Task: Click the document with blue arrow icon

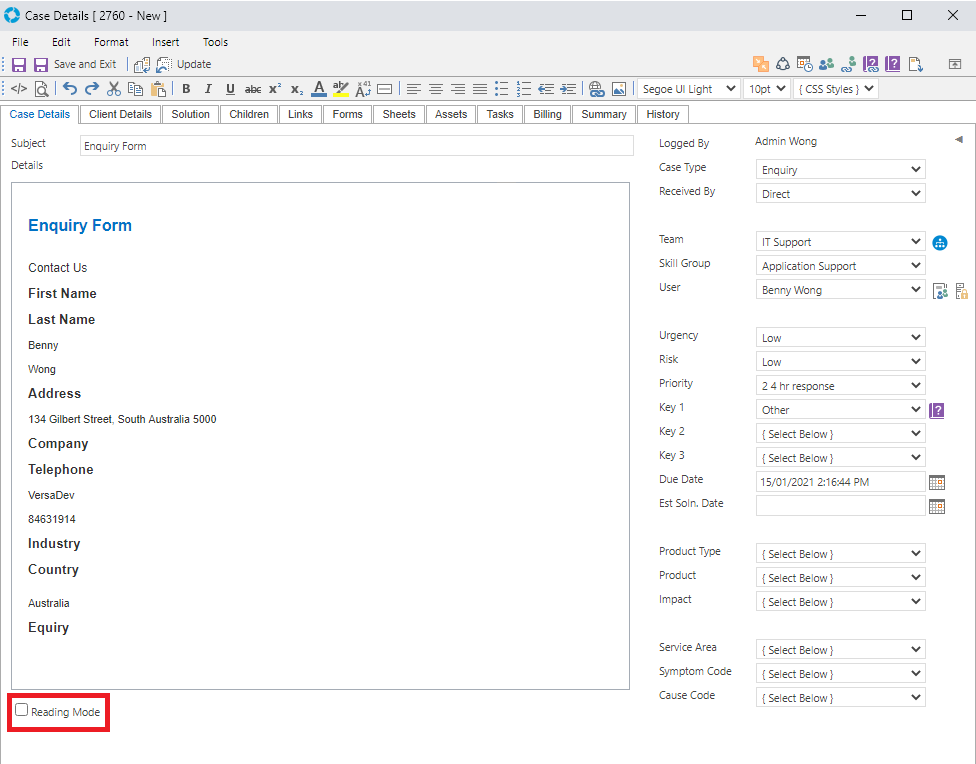Action: (915, 64)
